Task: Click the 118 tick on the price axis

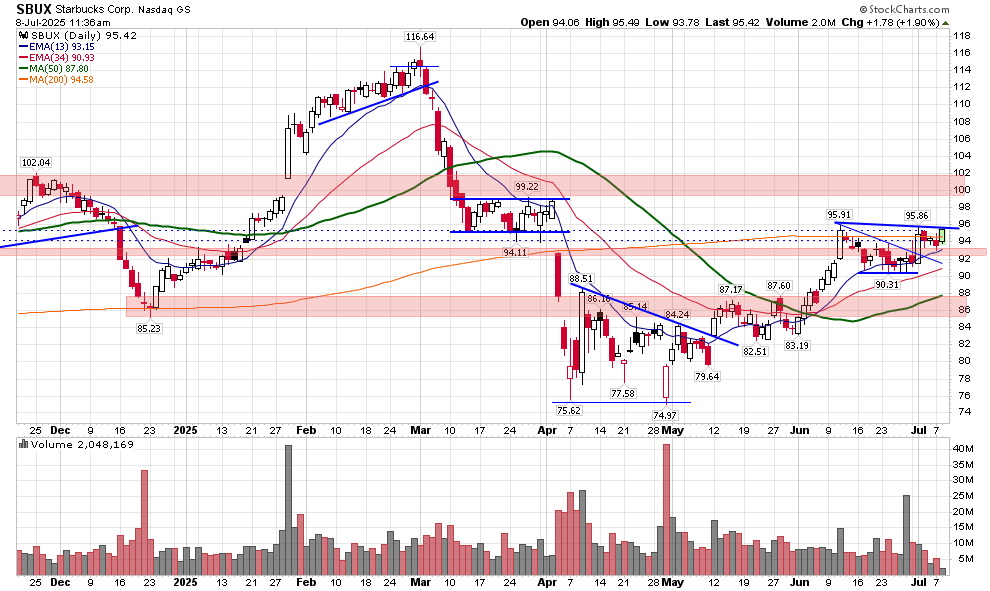Action: [962, 35]
